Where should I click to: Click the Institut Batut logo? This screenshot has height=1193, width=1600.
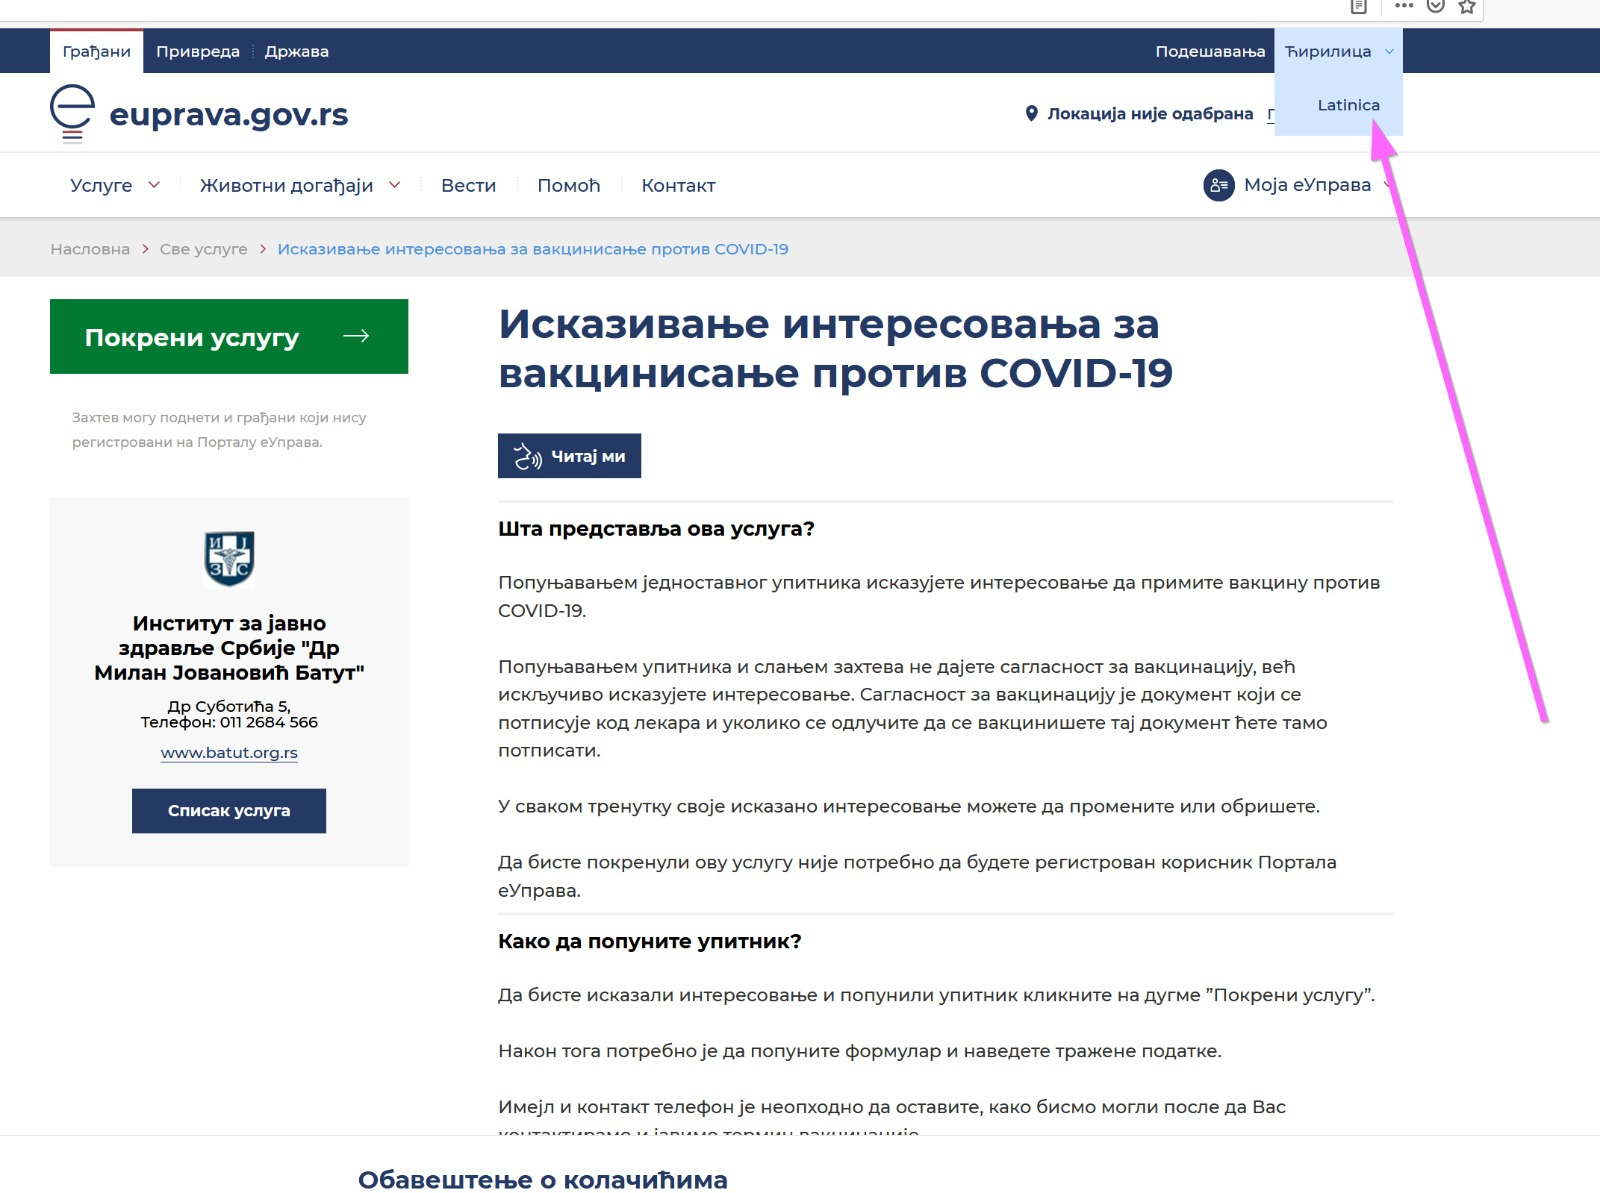[229, 558]
